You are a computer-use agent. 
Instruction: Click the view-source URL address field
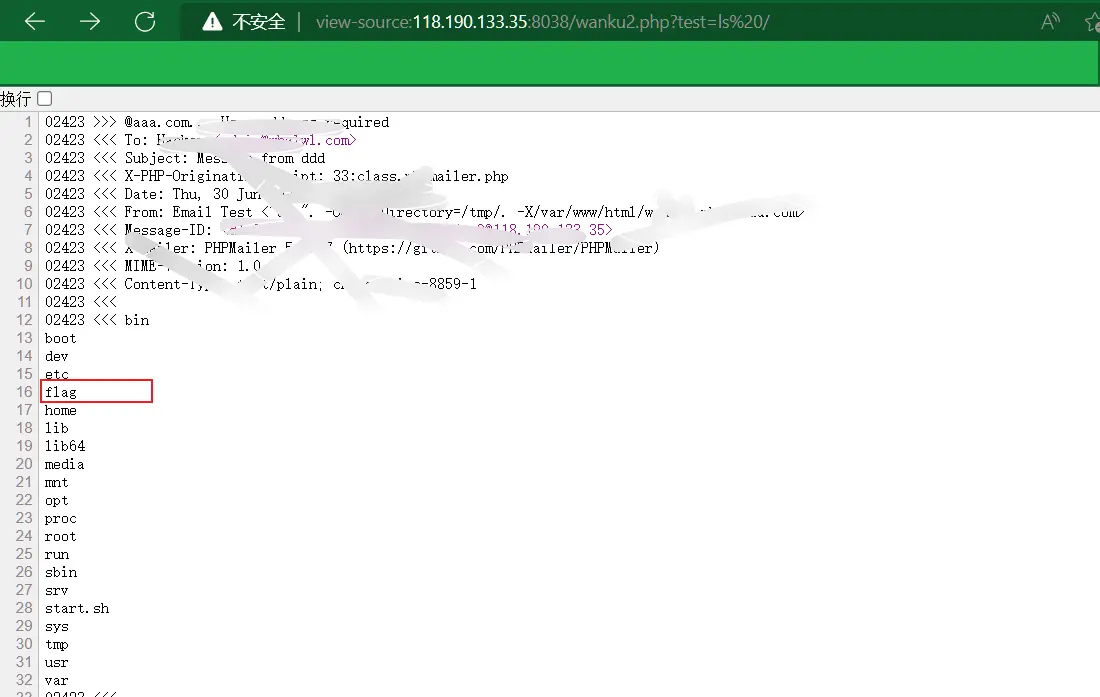point(542,22)
